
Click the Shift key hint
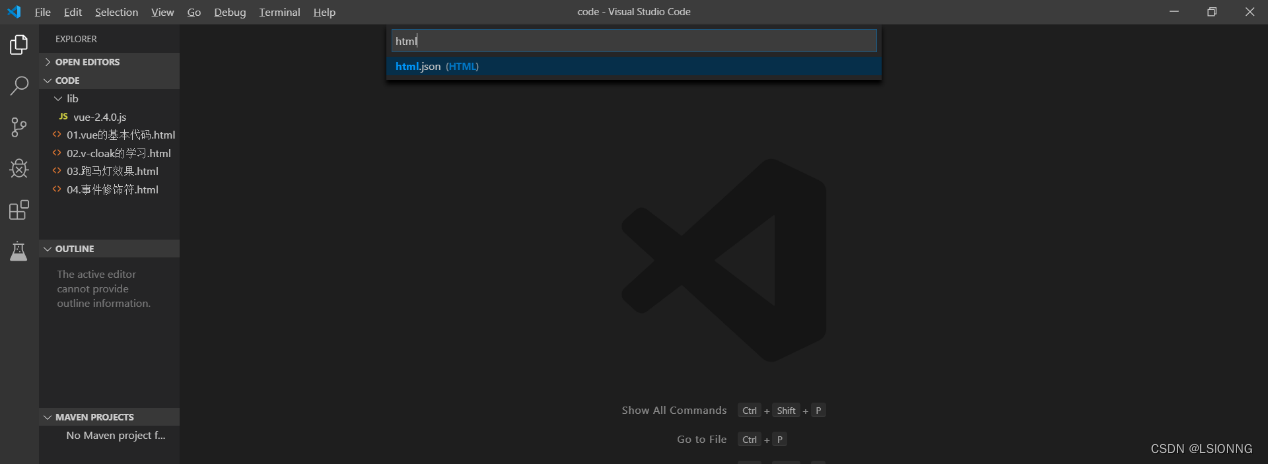pos(786,411)
